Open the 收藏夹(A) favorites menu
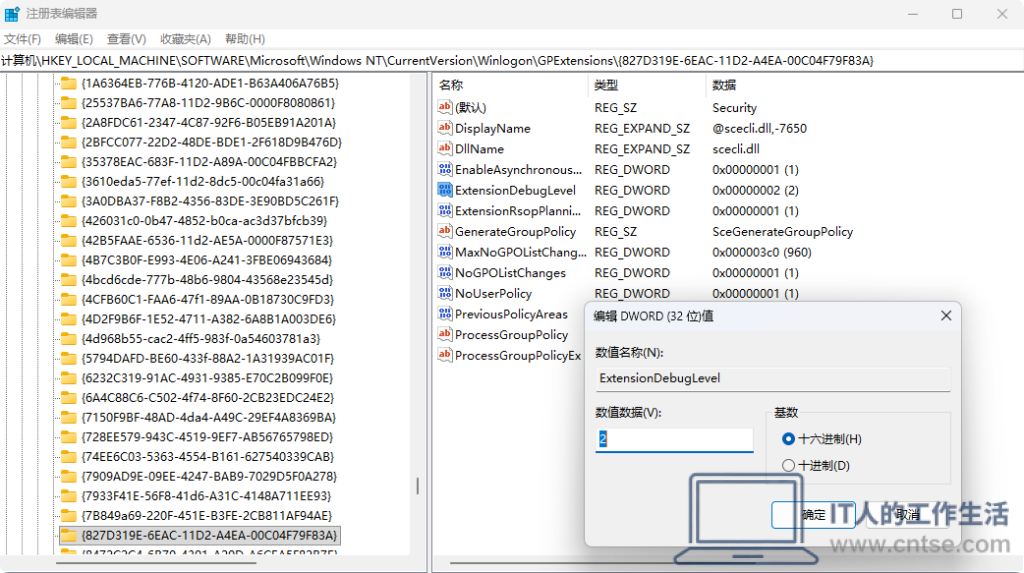Viewport: 1024px width, 573px height. point(185,39)
